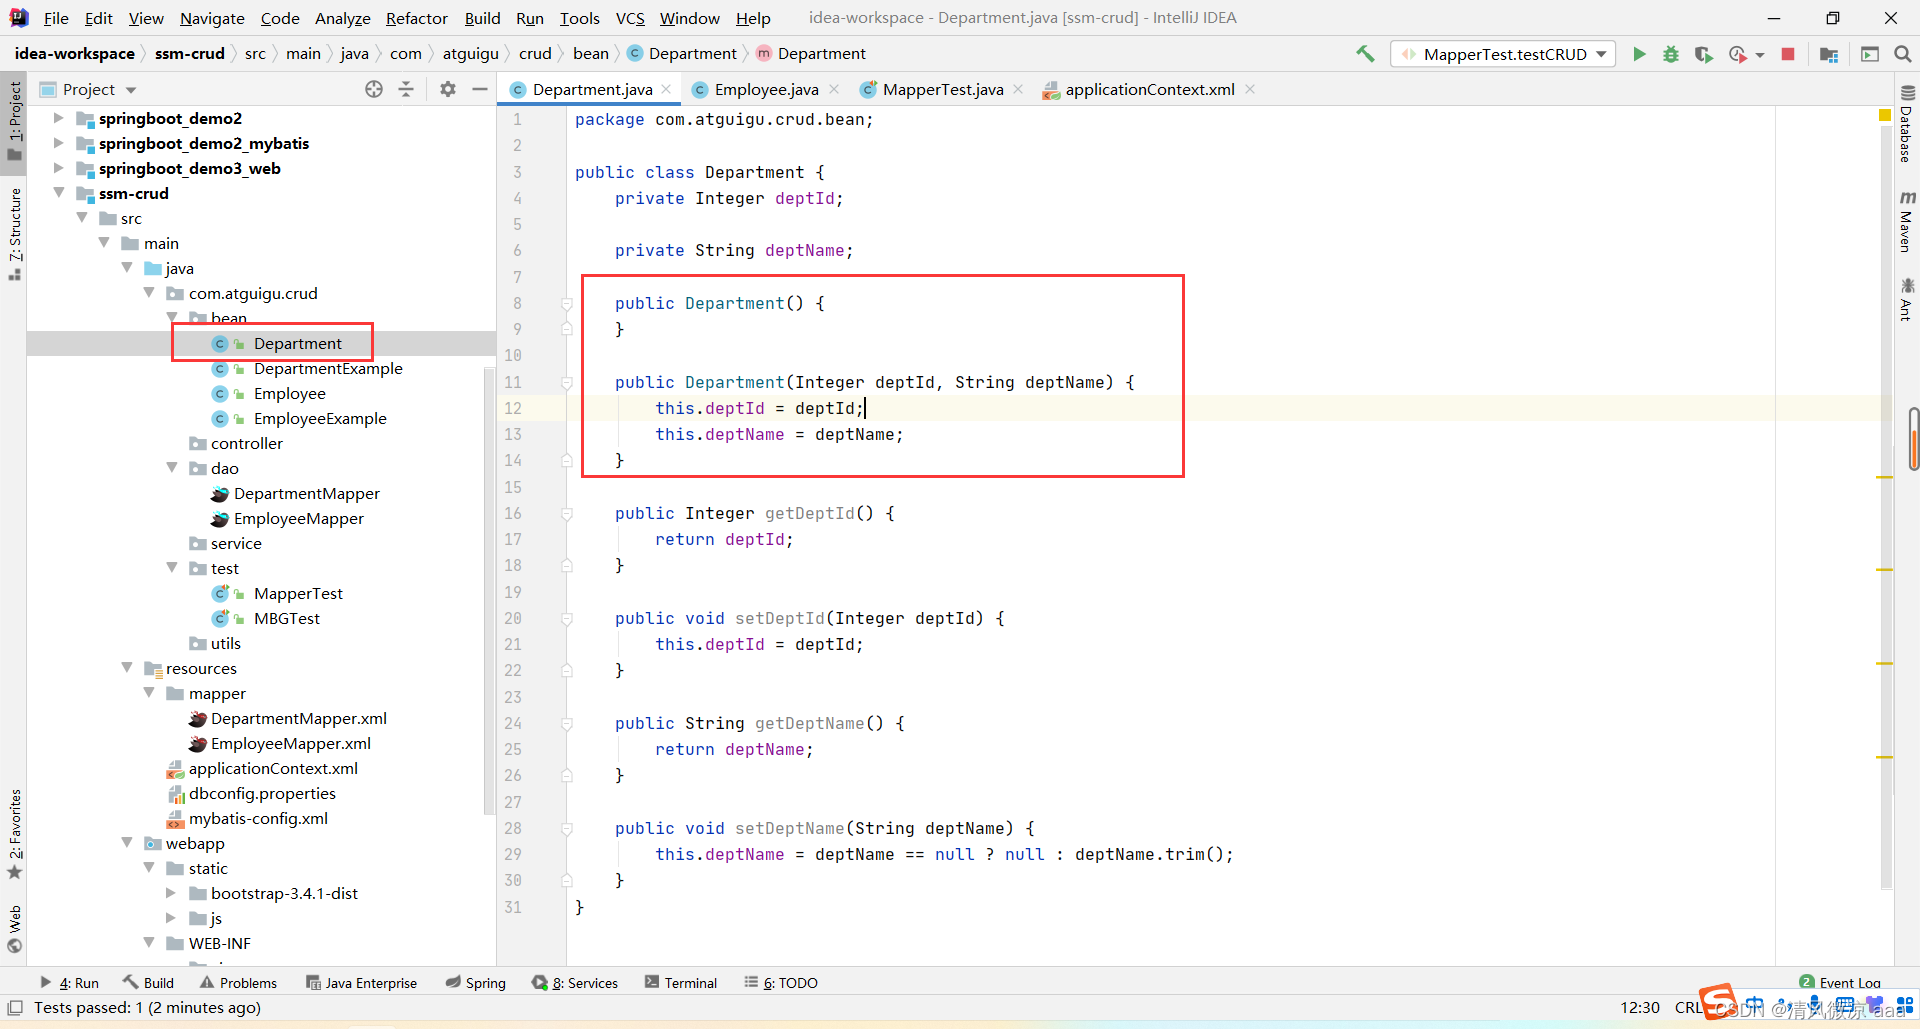Screen dimensions: 1920x1029
Task: Hide the Project tool window
Action: pos(480,89)
